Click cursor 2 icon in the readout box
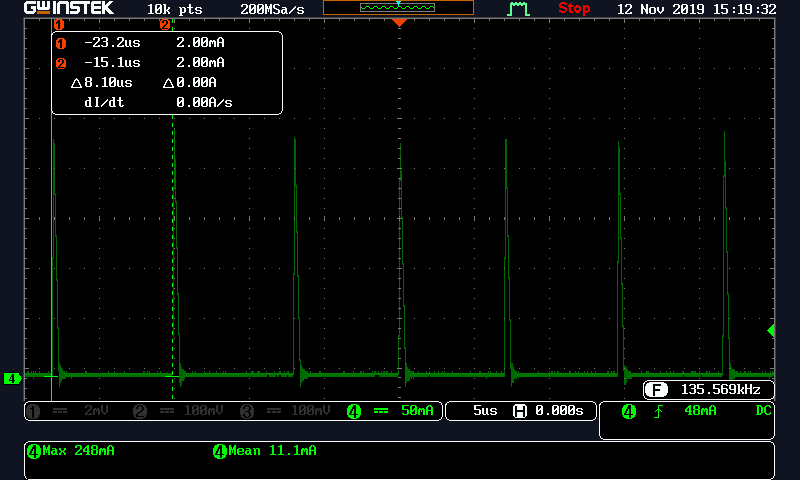 pos(61,63)
